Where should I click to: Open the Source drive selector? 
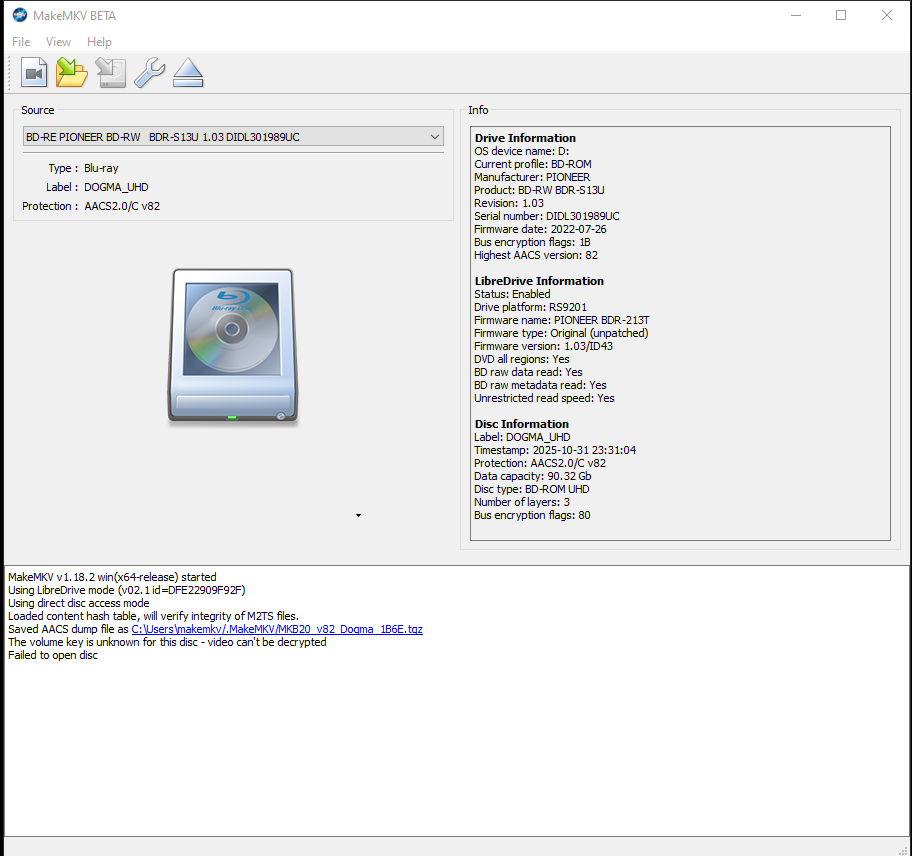coord(233,136)
